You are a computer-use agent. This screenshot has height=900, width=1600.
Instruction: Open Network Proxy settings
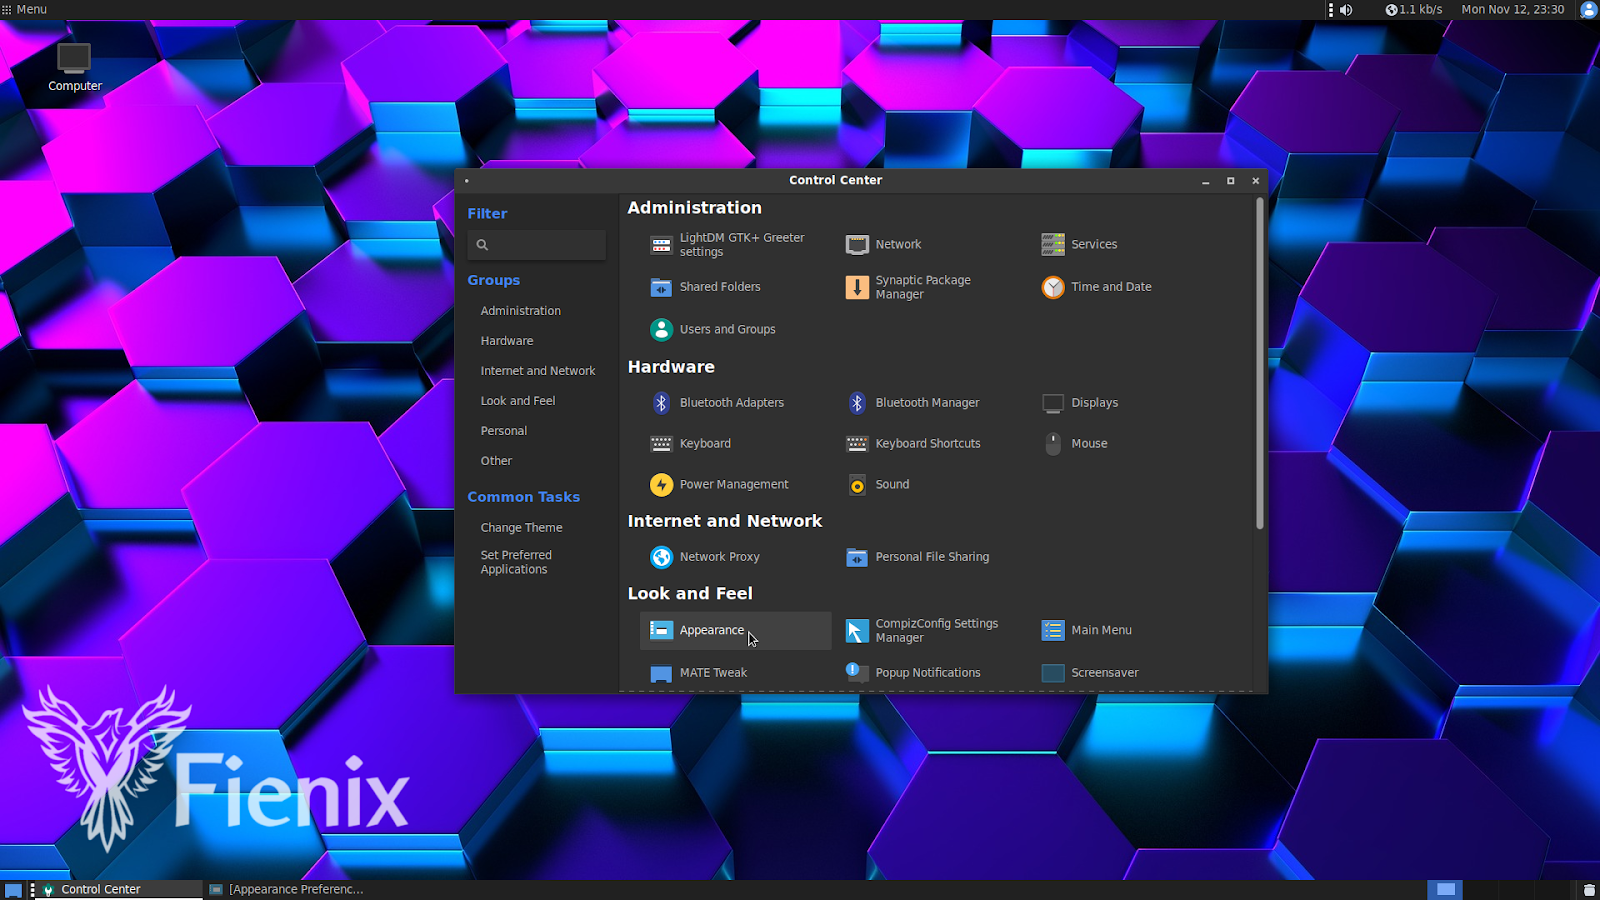point(719,557)
